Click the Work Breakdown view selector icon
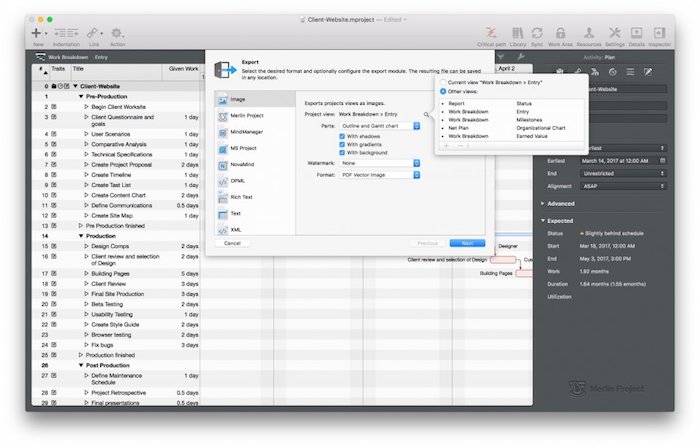Image resolution: width=700 pixels, height=448 pixels. (40, 57)
